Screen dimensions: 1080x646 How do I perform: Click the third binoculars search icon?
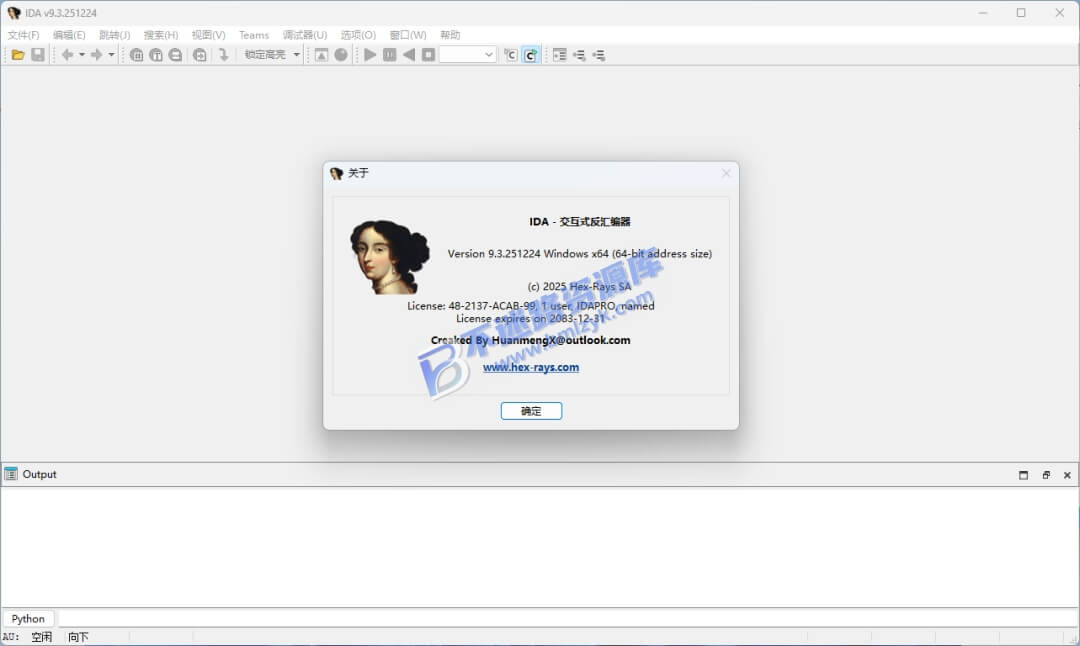(x=176, y=55)
